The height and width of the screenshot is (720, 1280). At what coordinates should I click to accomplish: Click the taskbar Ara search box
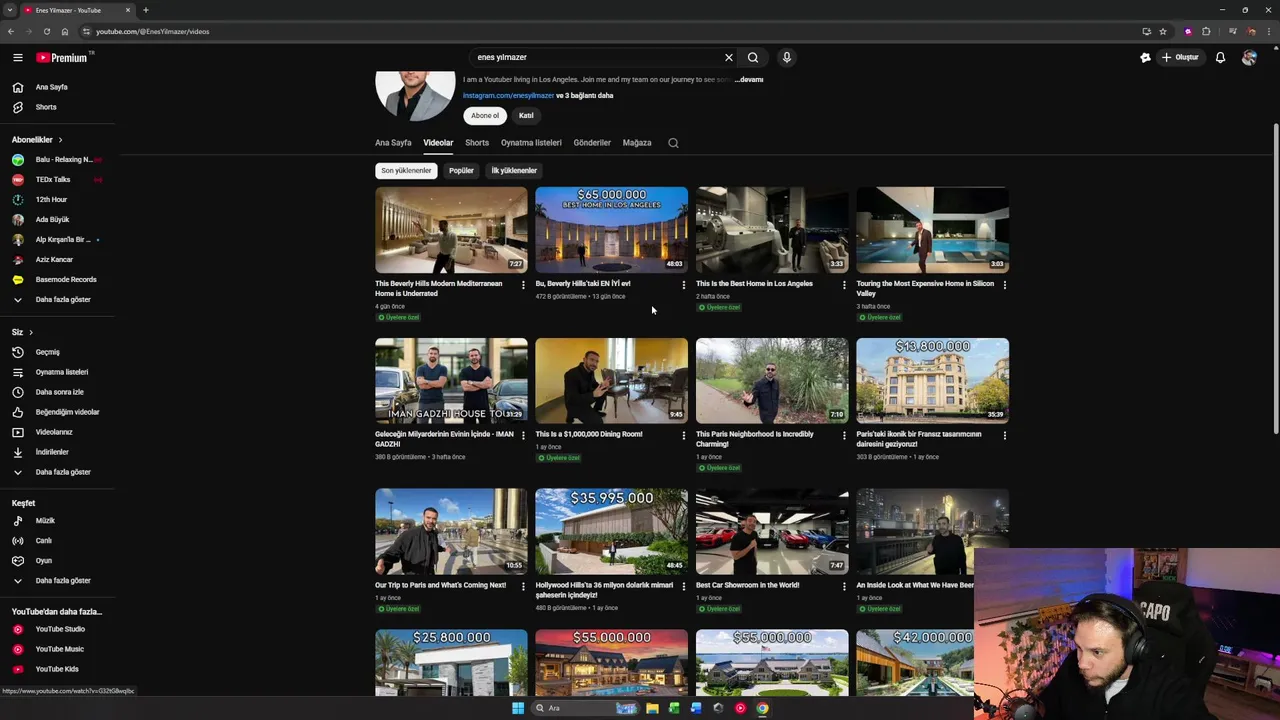tap(585, 708)
